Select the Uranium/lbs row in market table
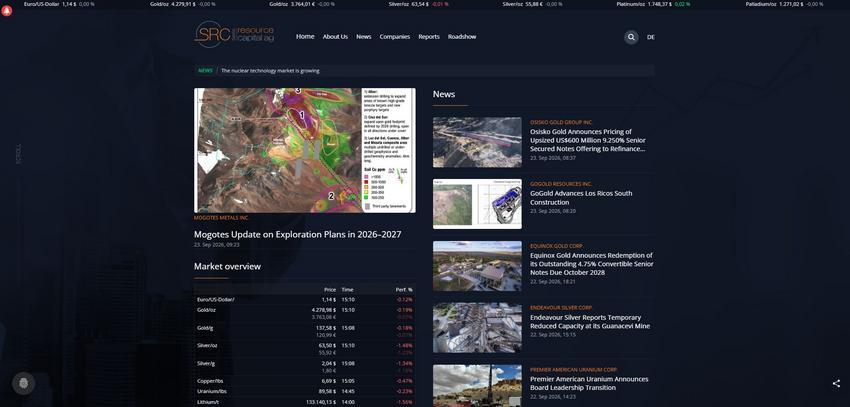 coord(305,391)
